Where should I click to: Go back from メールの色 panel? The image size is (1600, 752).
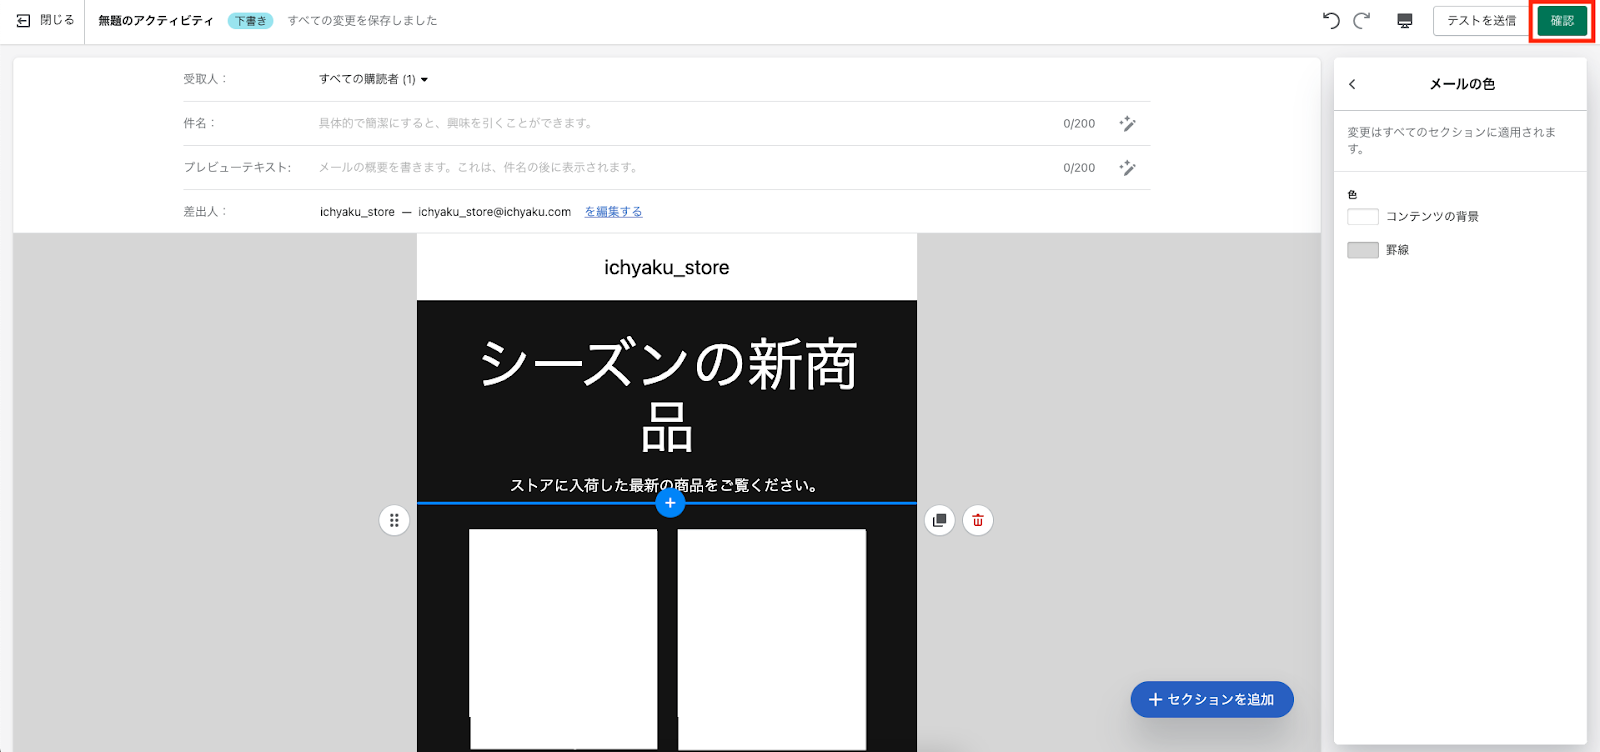[1352, 84]
